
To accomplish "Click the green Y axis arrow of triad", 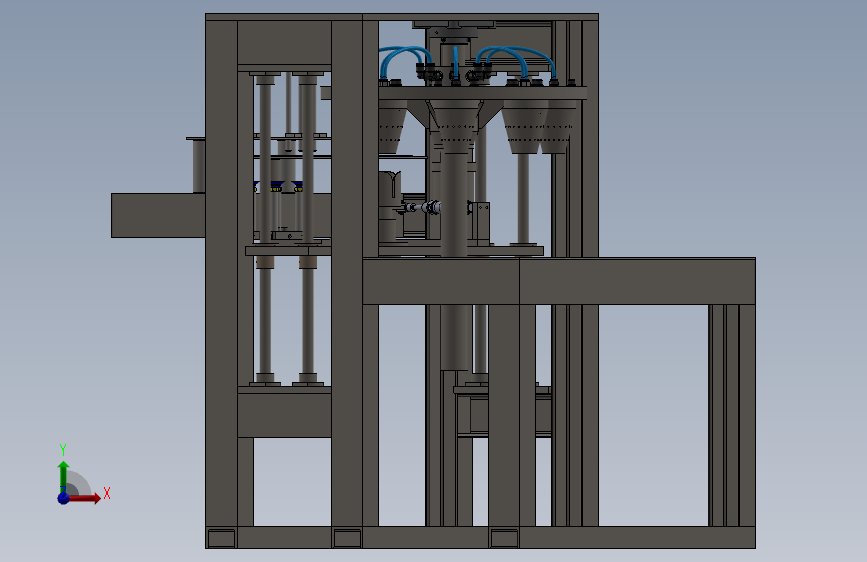I will point(63,477).
